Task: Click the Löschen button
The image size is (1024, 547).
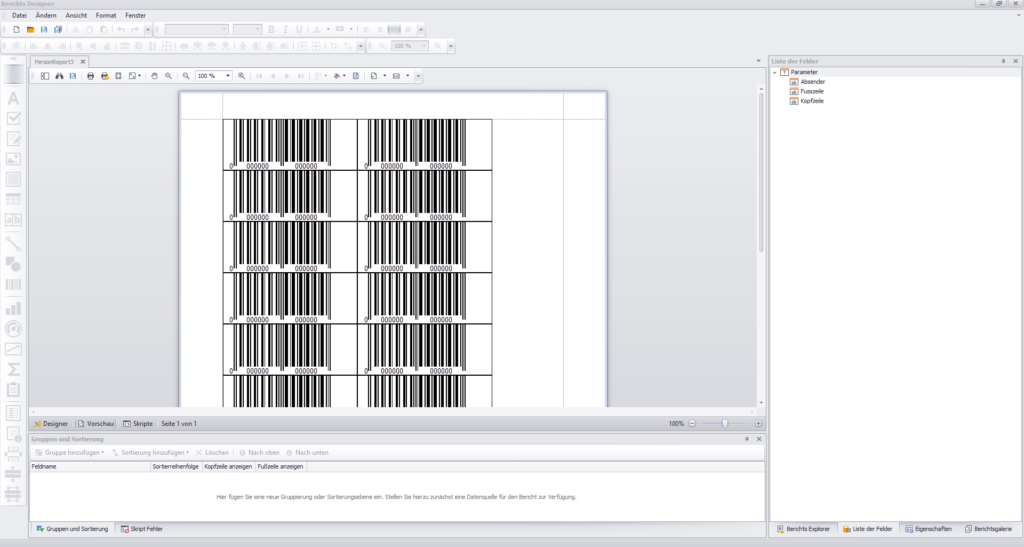Action: tap(212, 452)
